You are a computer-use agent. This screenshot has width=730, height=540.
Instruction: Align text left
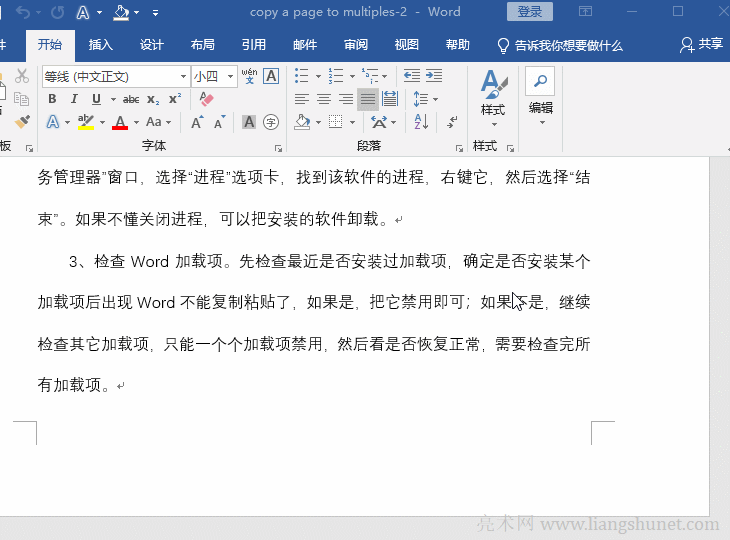302,99
